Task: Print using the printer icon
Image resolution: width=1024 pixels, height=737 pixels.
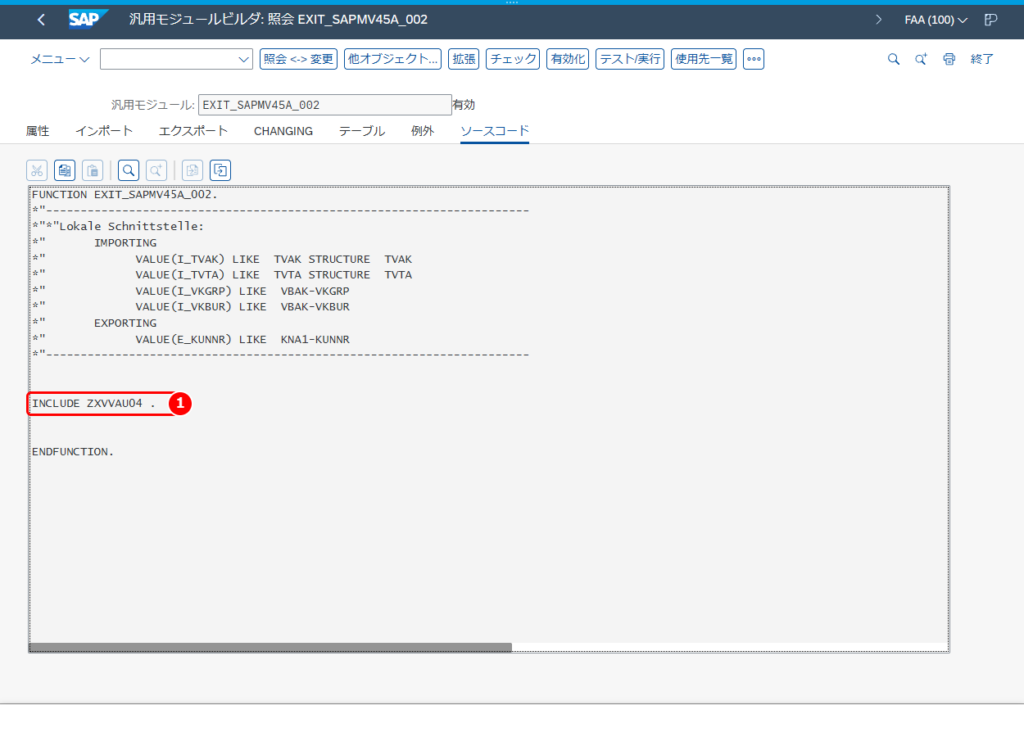Action: coord(949,59)
